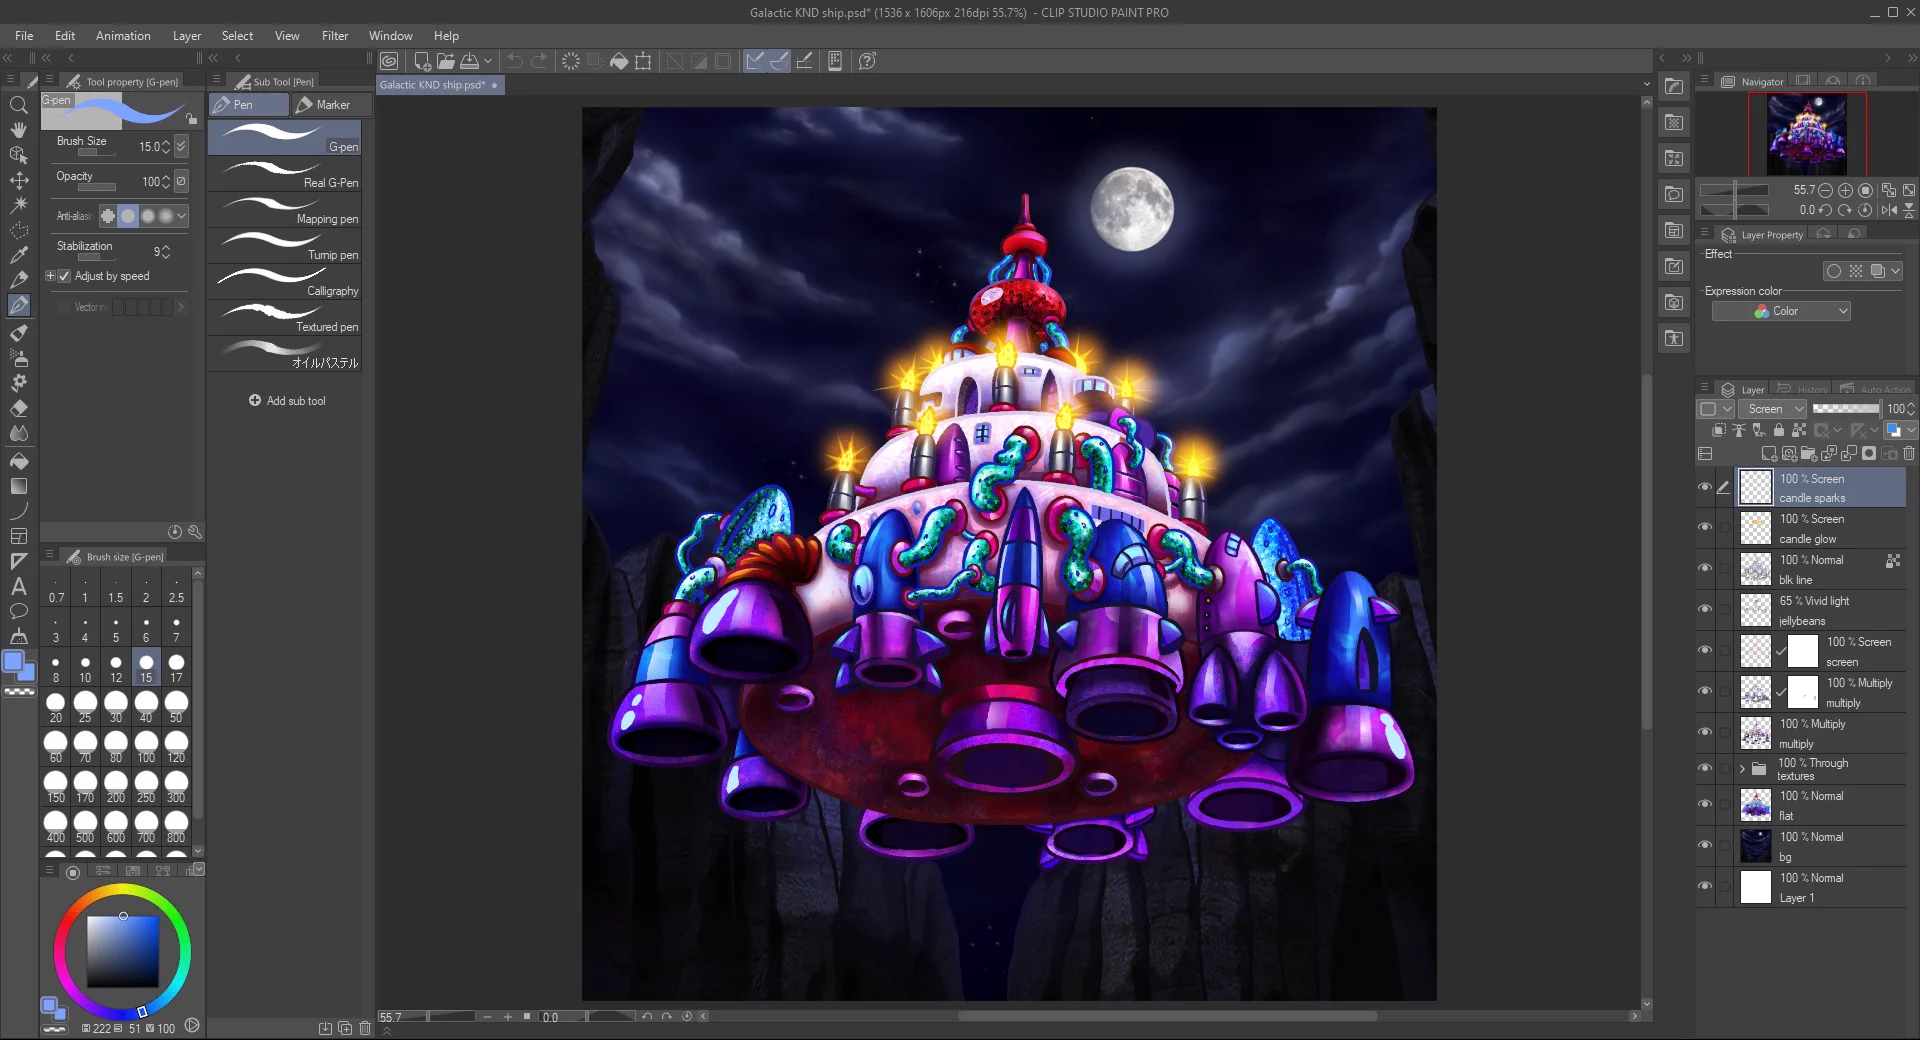Image resolution: width=1920 pixels, height=1040 pixels.
Task: Click the Navigator preview thumbnail
Action: [1807, 134]
